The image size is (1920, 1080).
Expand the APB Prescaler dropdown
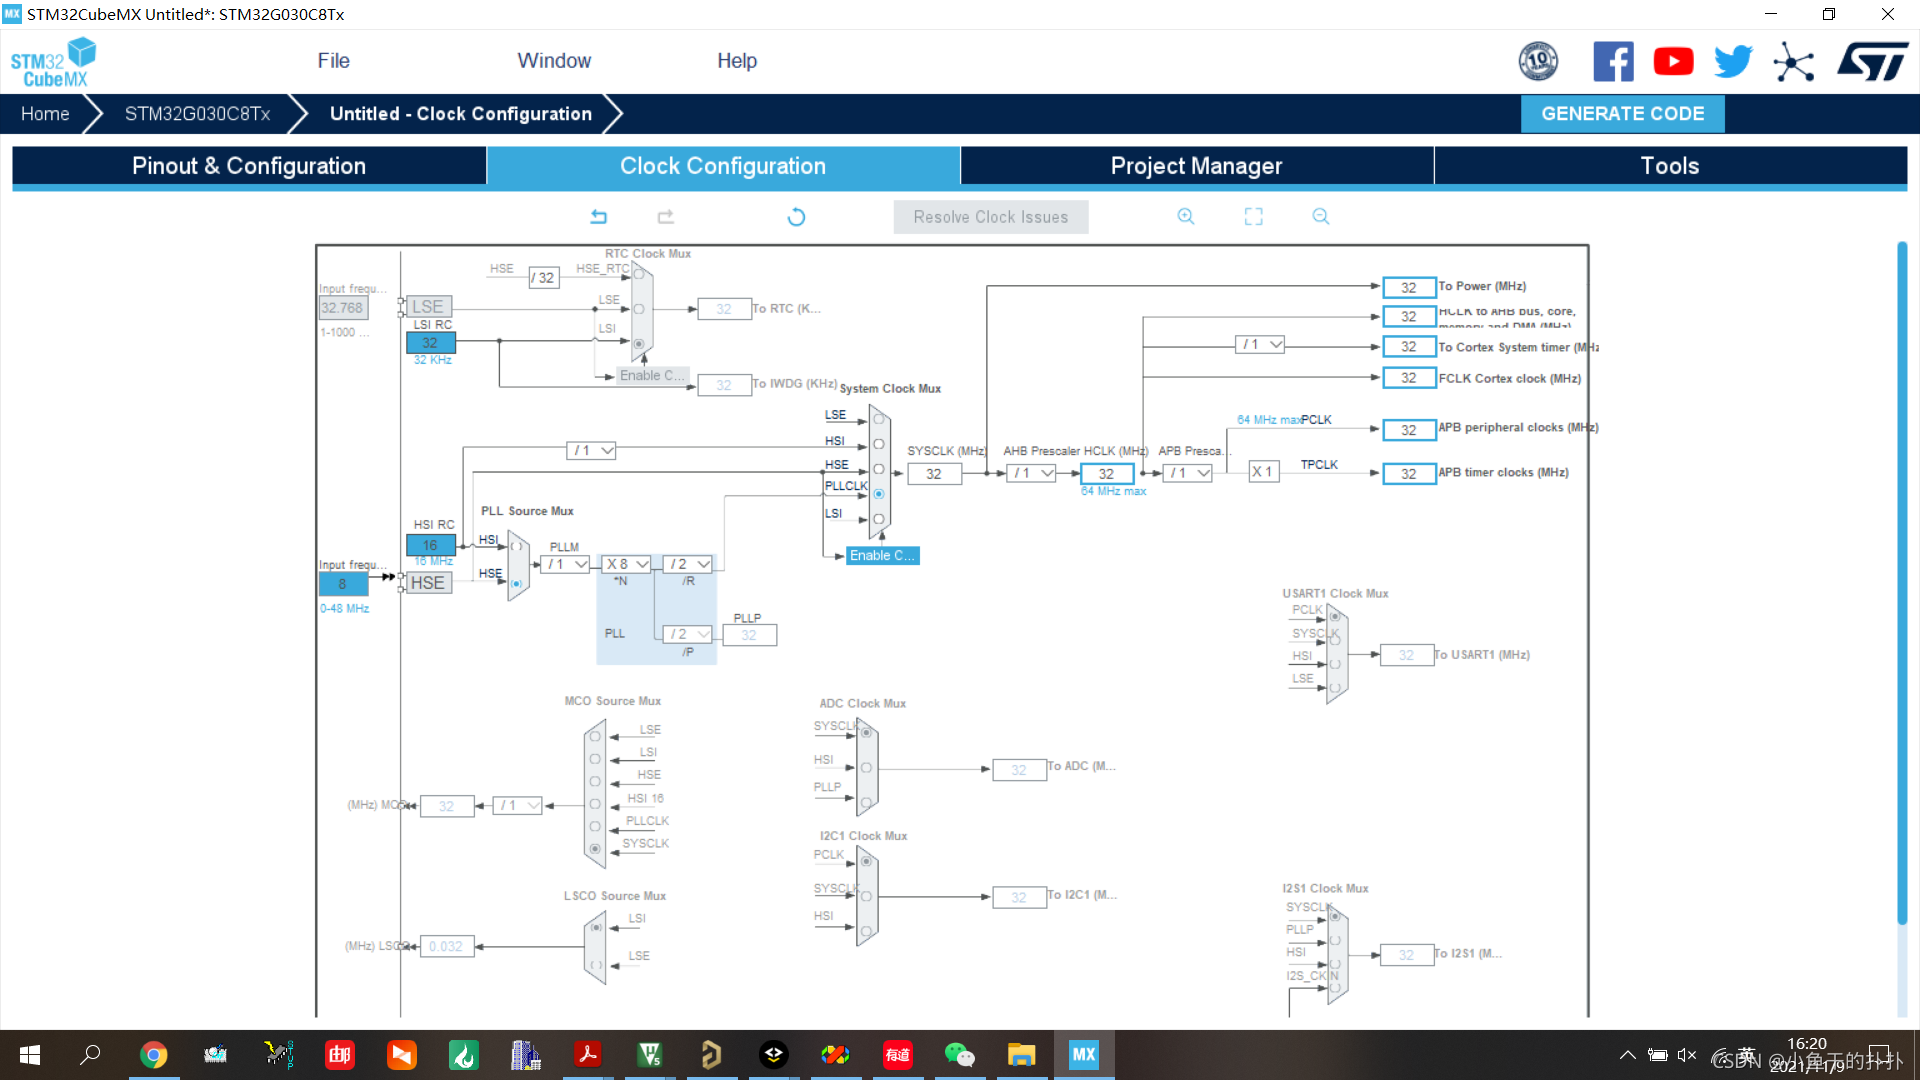1189,473
